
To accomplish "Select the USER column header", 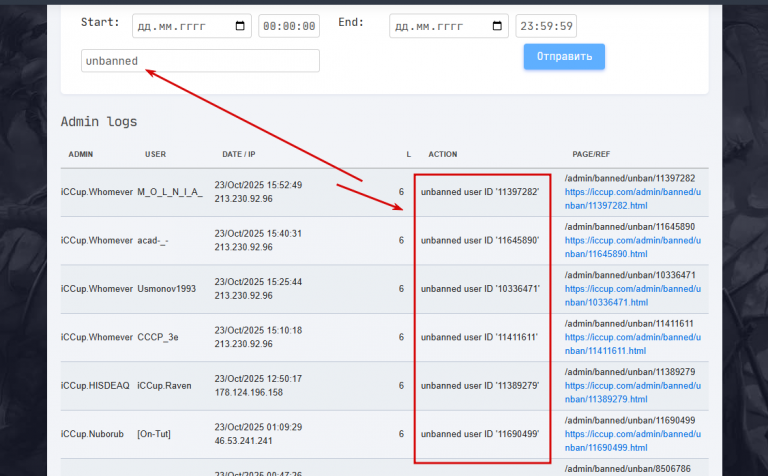I will pos(155,154).
